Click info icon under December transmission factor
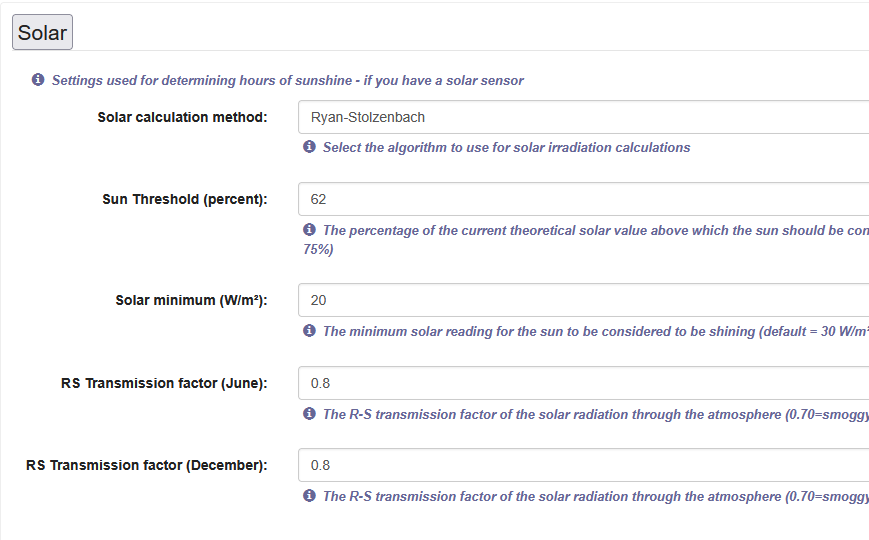This screenshot has height=540, width=869. click(309, 496)
